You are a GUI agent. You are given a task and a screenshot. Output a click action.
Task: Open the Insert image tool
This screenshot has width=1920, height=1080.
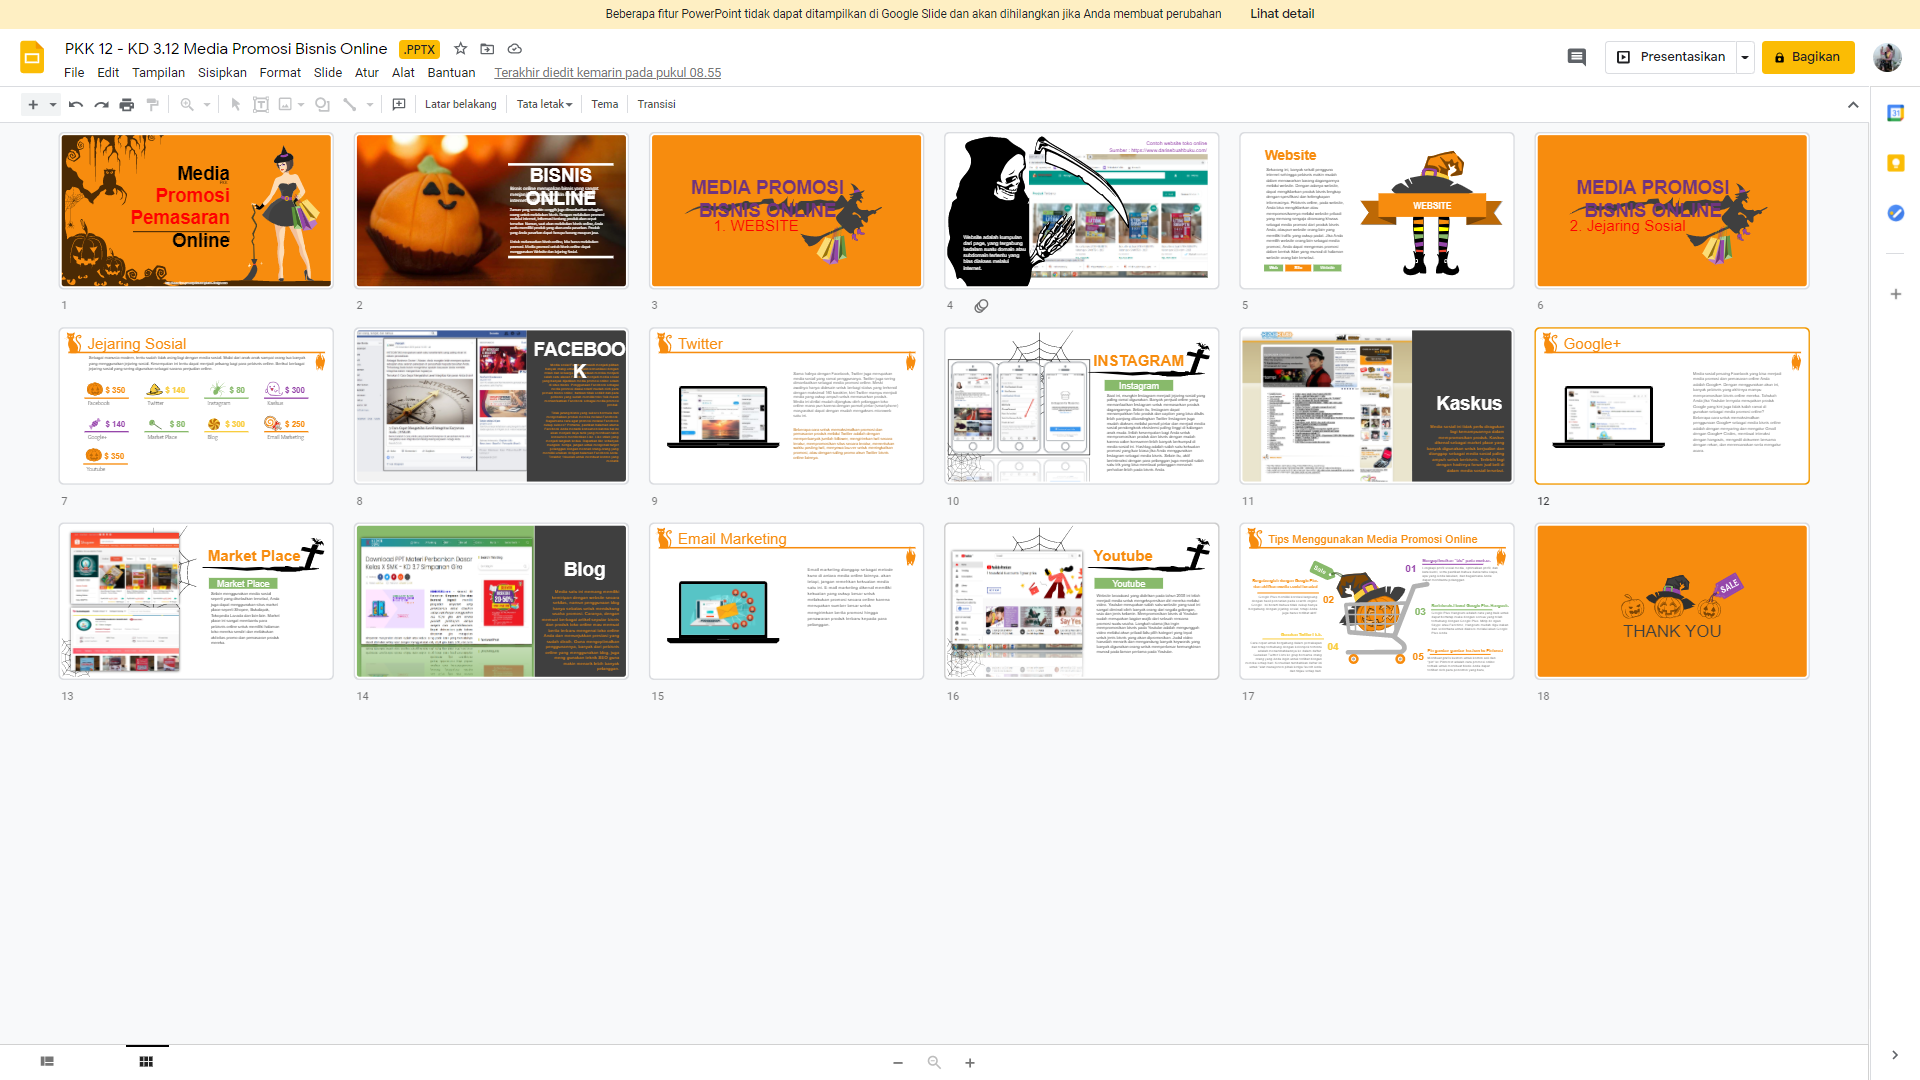(x=286, y=104)
